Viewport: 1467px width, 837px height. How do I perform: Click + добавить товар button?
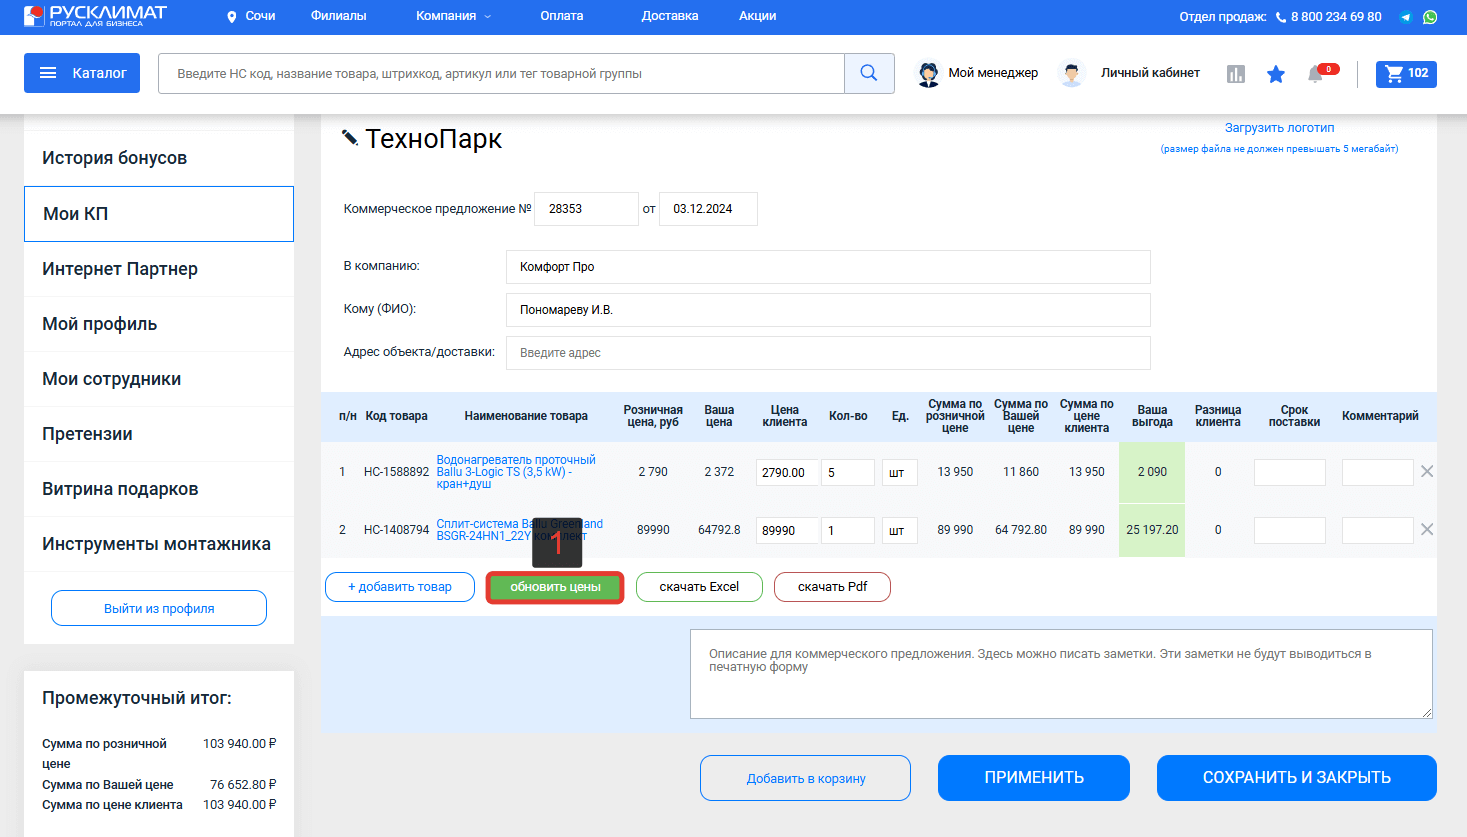(x=399, y=587)
